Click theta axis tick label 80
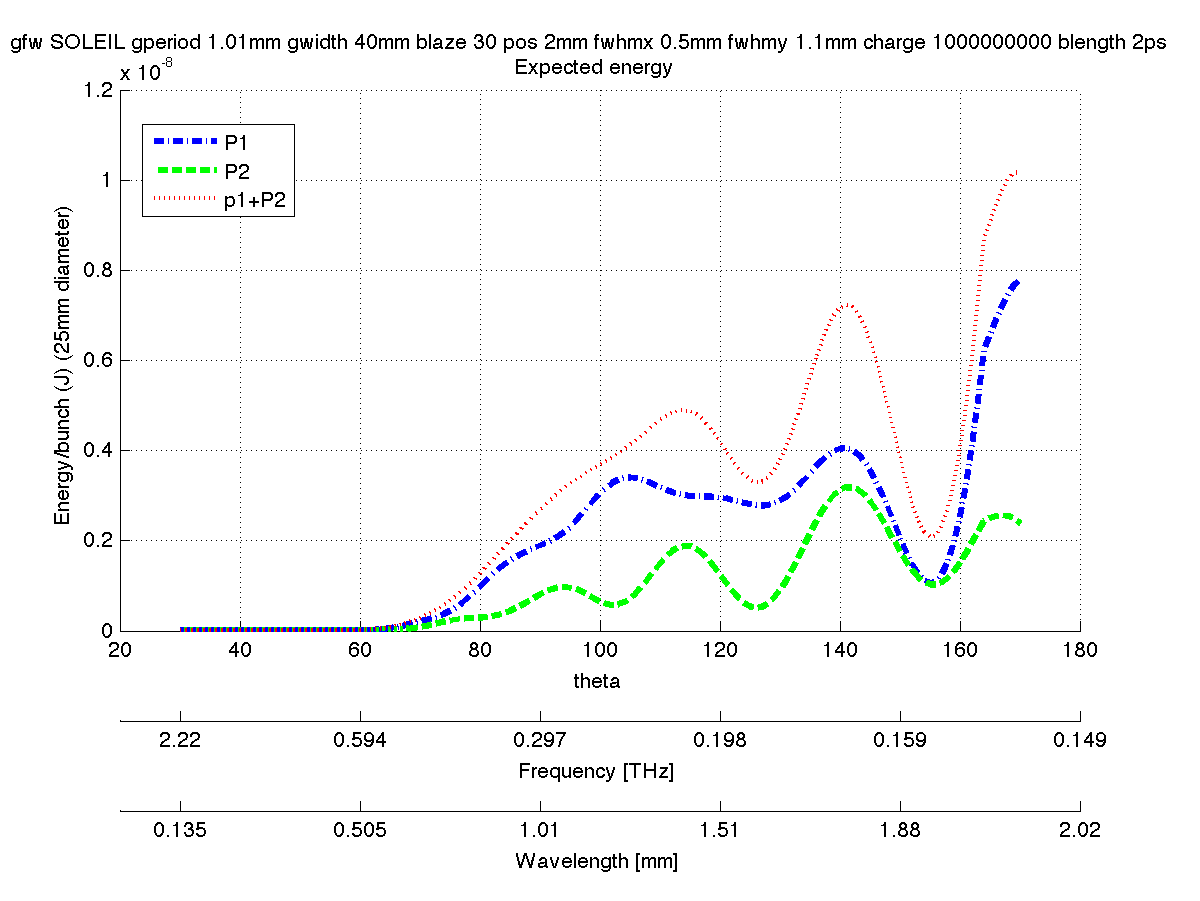Viewport: 1200px width, 901px height. point(480,650)
